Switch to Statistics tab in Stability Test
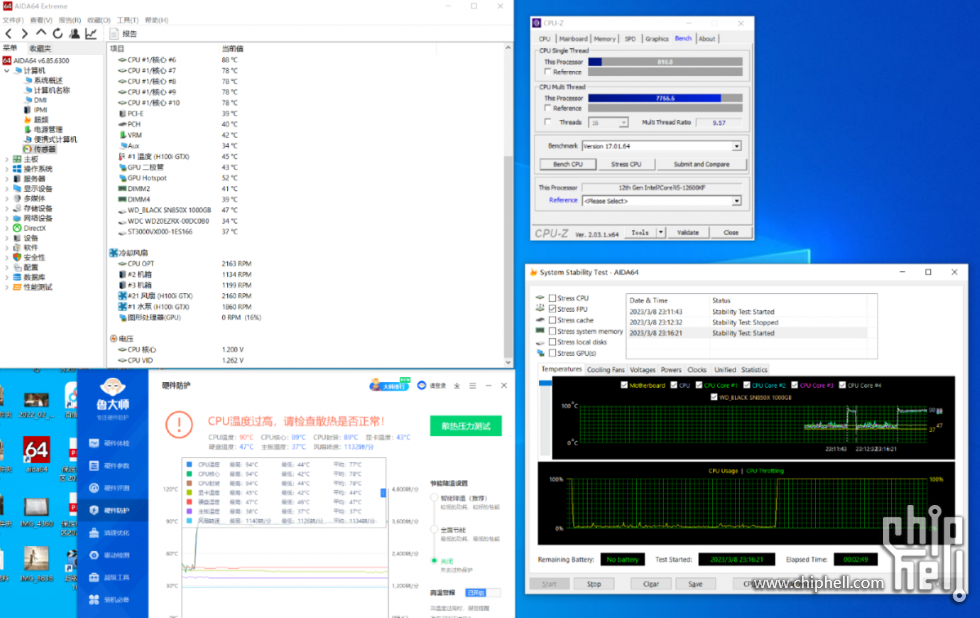 point(754,369)
